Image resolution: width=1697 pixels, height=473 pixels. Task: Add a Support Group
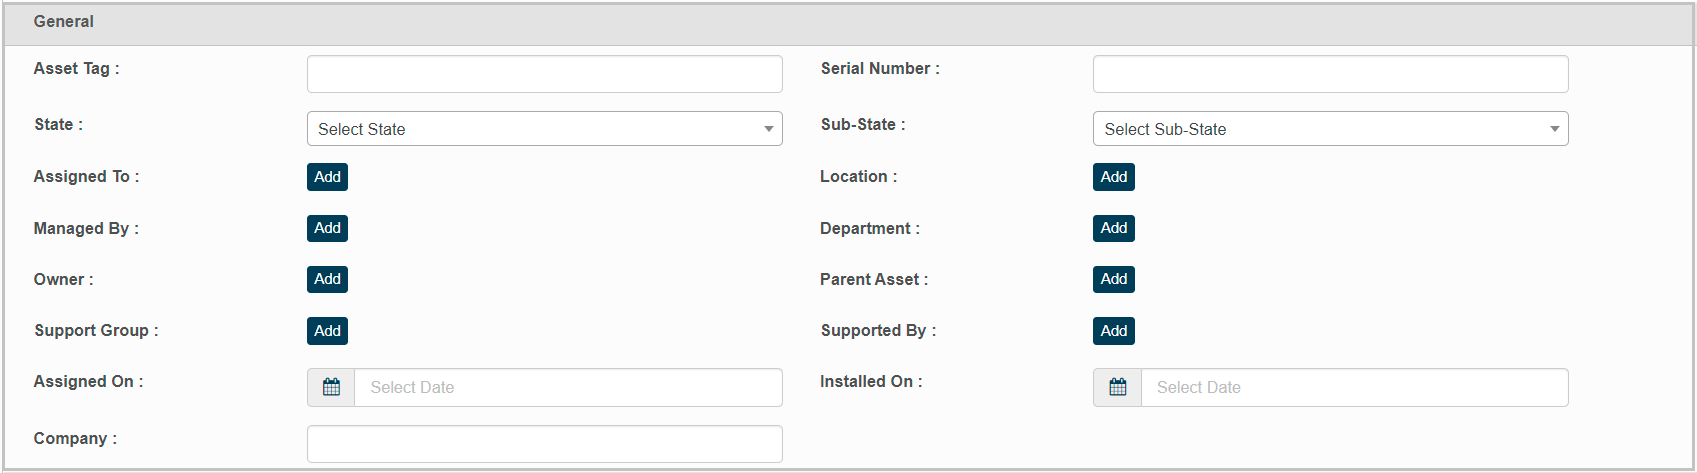pyautogui.click(x=327, y=331)
